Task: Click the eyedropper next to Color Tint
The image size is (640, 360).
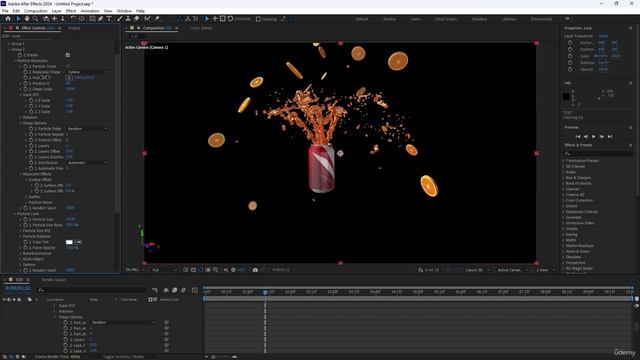Action: coord(78,242)
